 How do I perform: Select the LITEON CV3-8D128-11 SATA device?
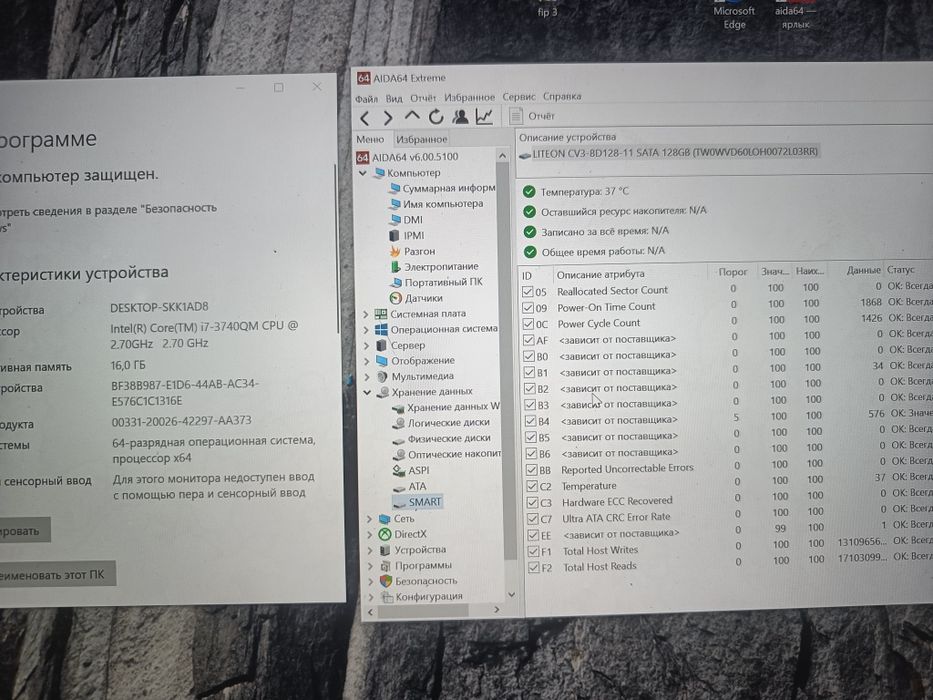coord(668,152)
